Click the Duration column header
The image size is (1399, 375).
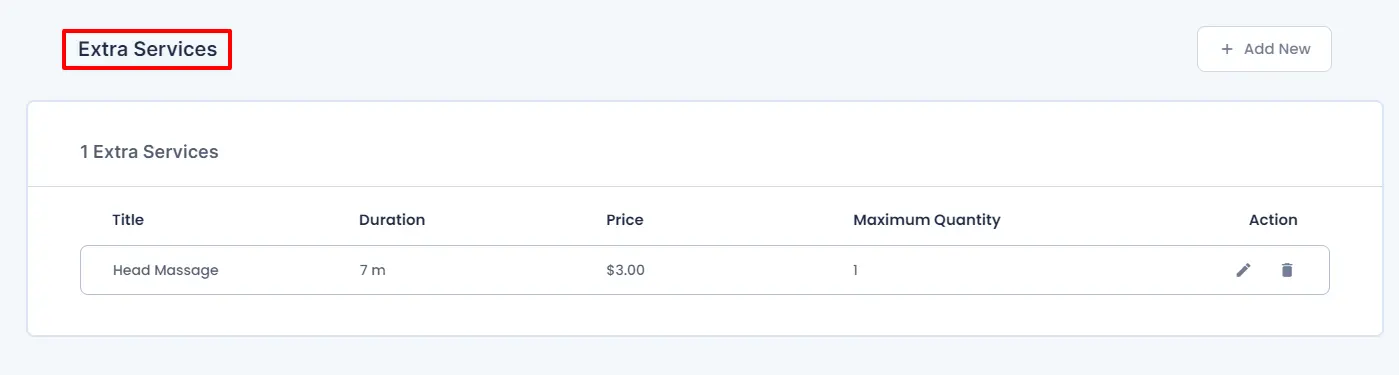(x=392, y=220)
